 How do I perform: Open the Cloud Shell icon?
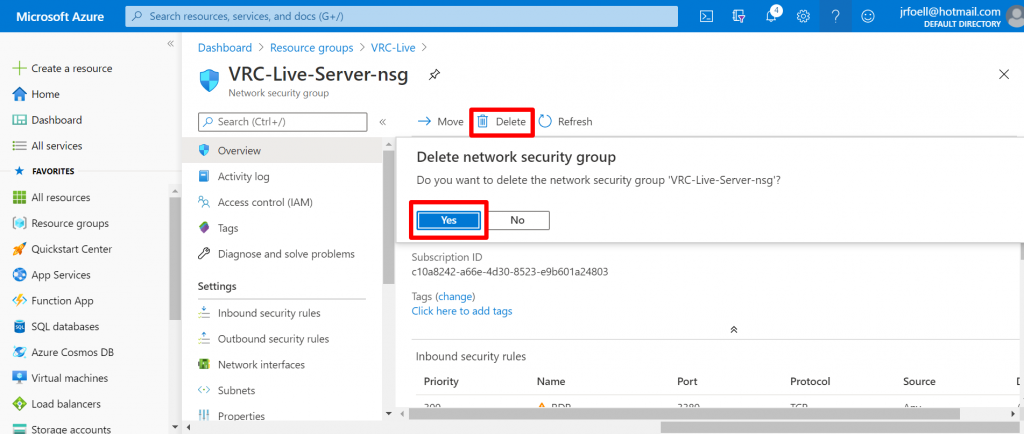click(x=706, y=16)
